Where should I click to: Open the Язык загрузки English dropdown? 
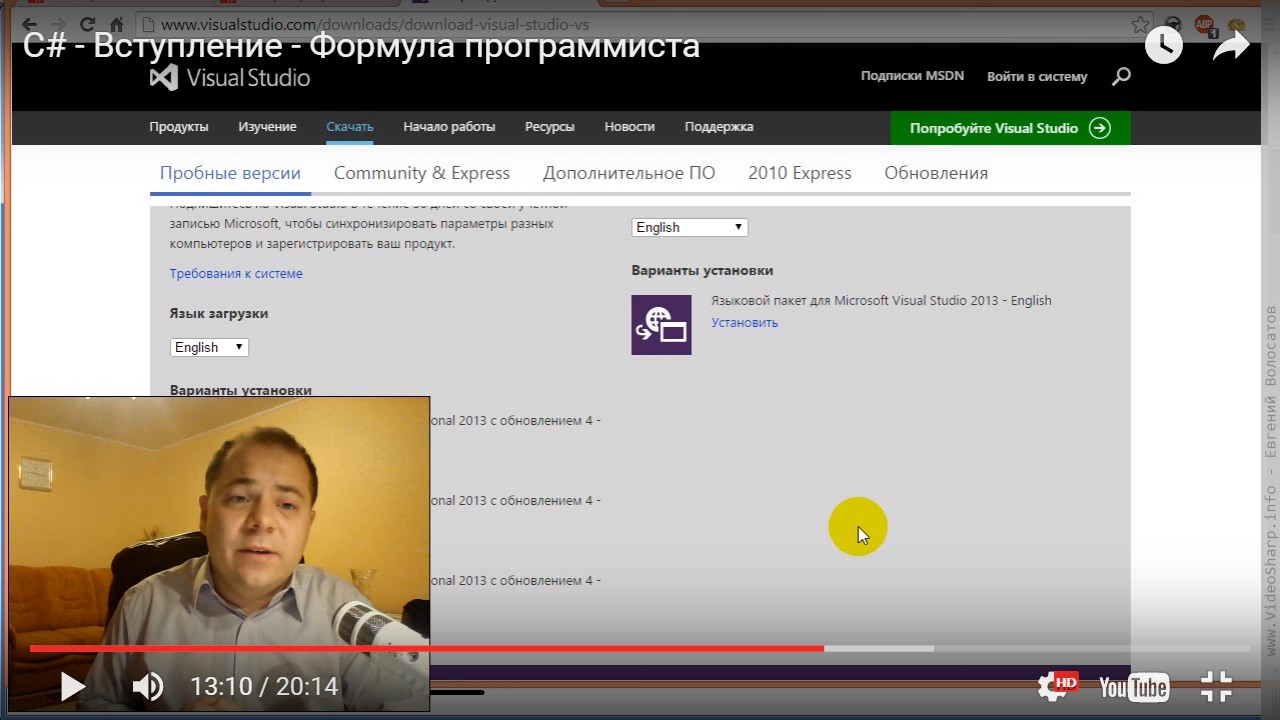(209, 347)
